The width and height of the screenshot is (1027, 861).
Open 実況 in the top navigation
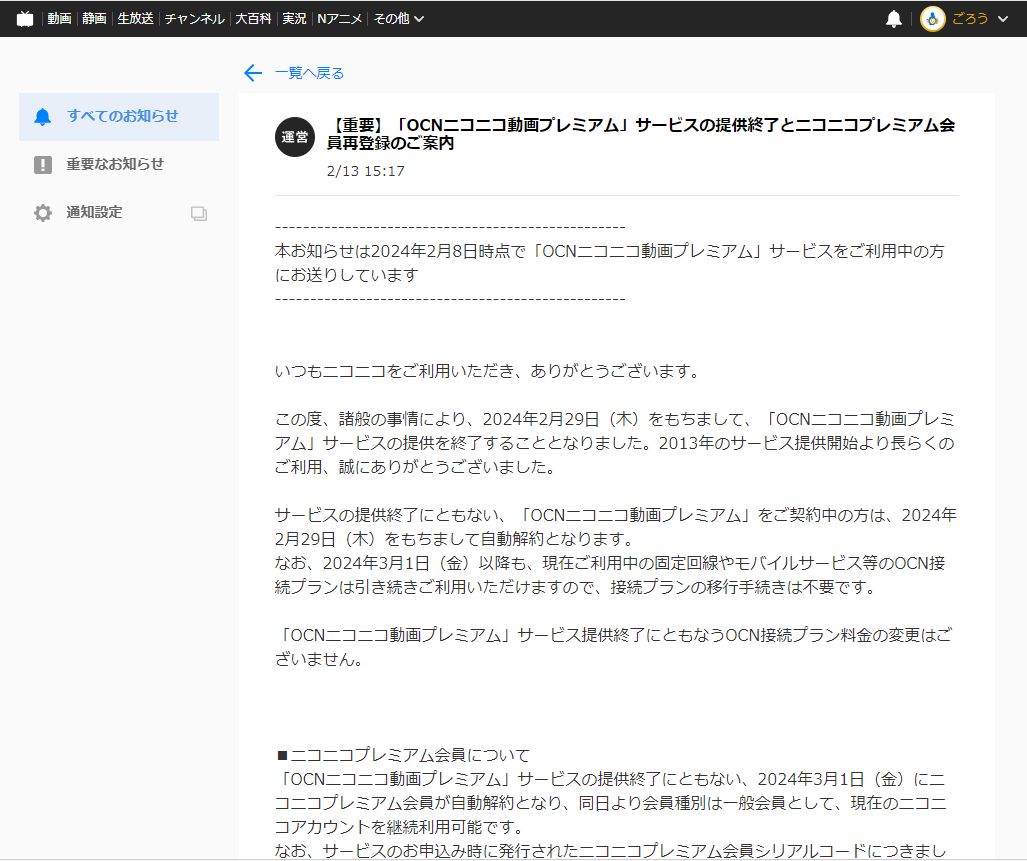coord(294,19)
